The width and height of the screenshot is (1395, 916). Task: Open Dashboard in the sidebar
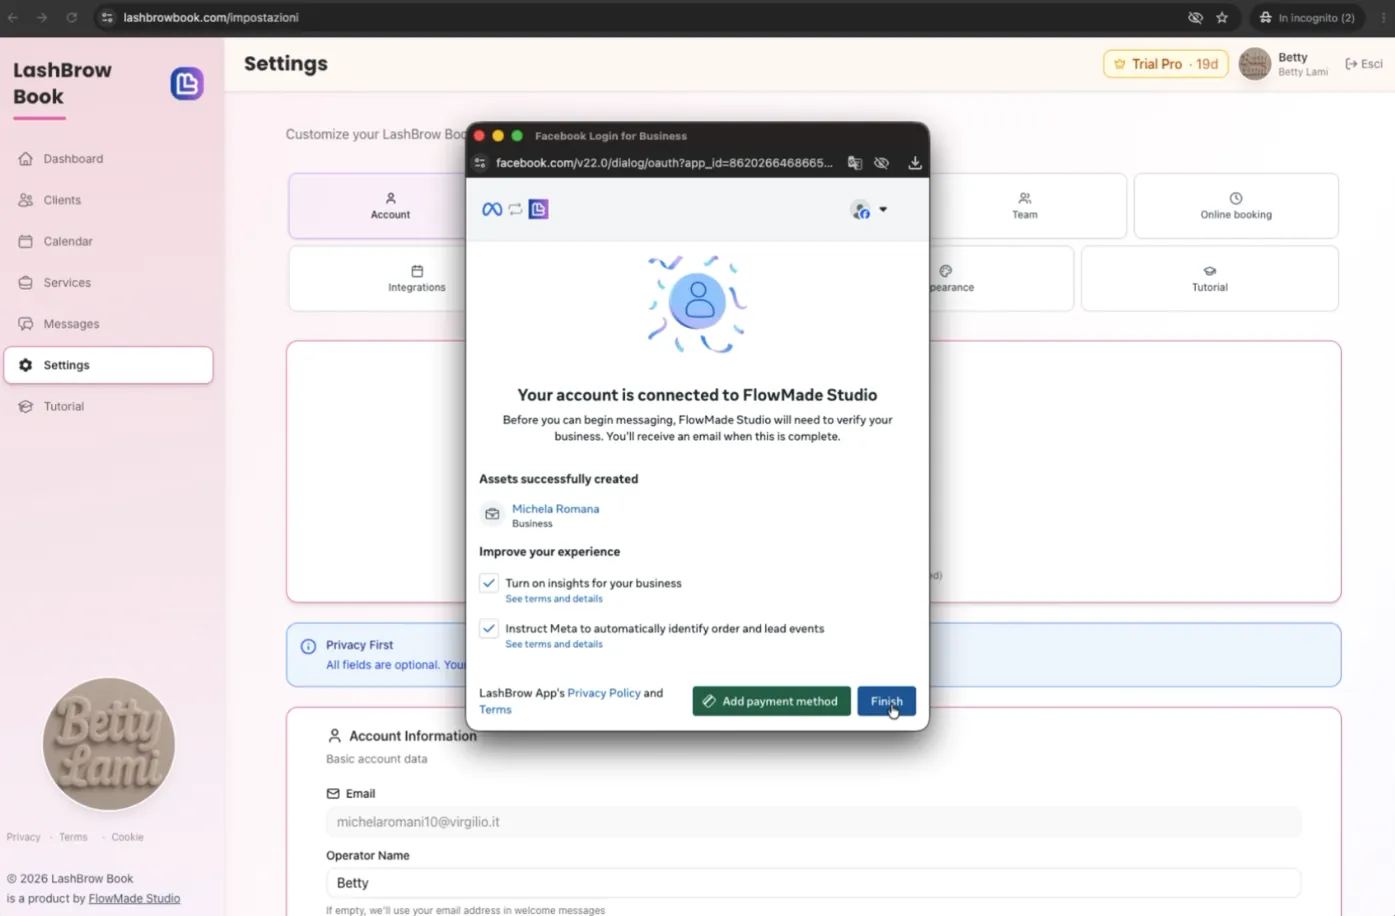pyautogui.click(x=108, y=159)
